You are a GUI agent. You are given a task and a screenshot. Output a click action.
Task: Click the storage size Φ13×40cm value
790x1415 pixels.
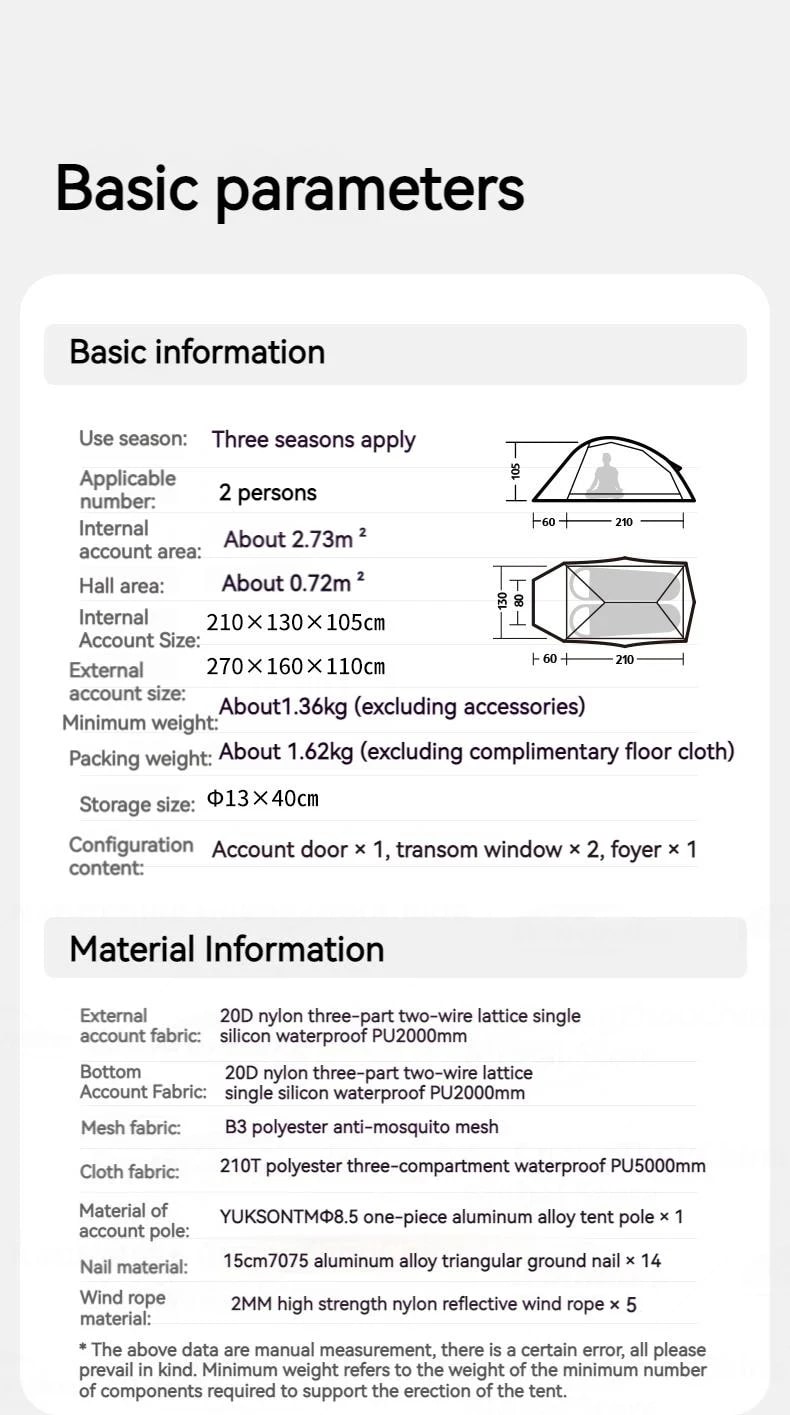pos(263,799)
